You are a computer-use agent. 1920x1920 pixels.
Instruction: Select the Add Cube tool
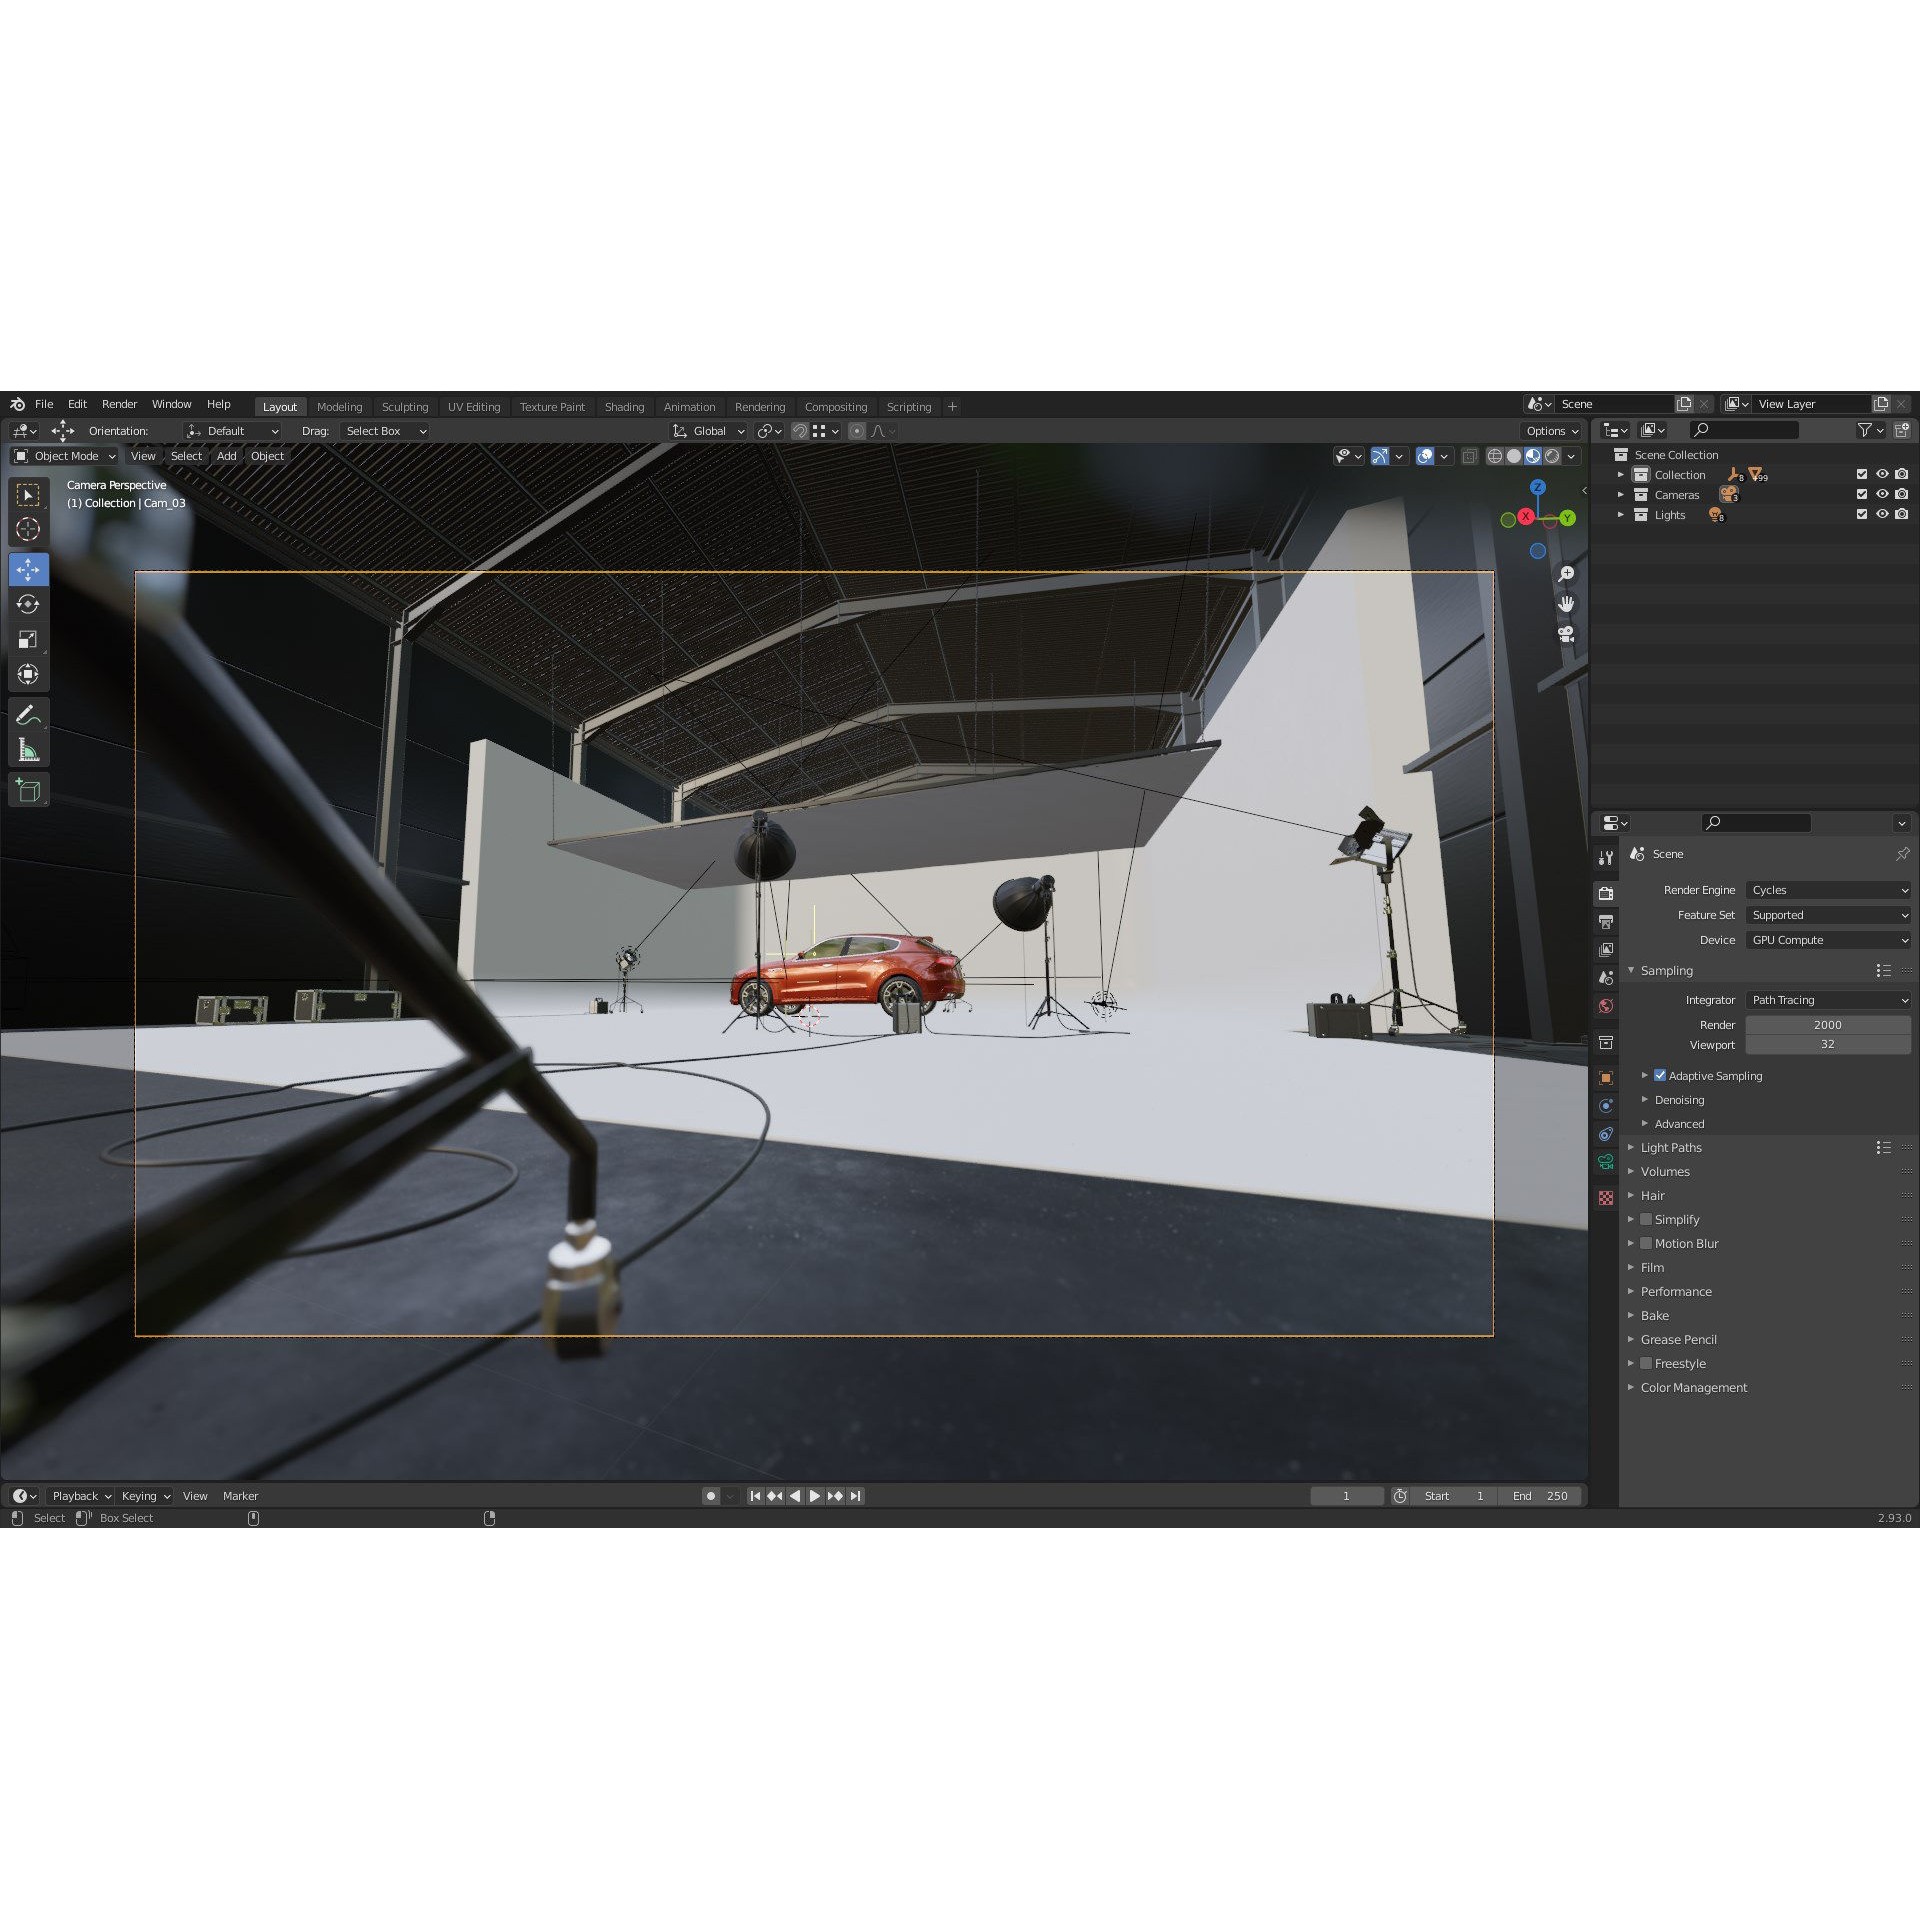click(x=28, y=789)
